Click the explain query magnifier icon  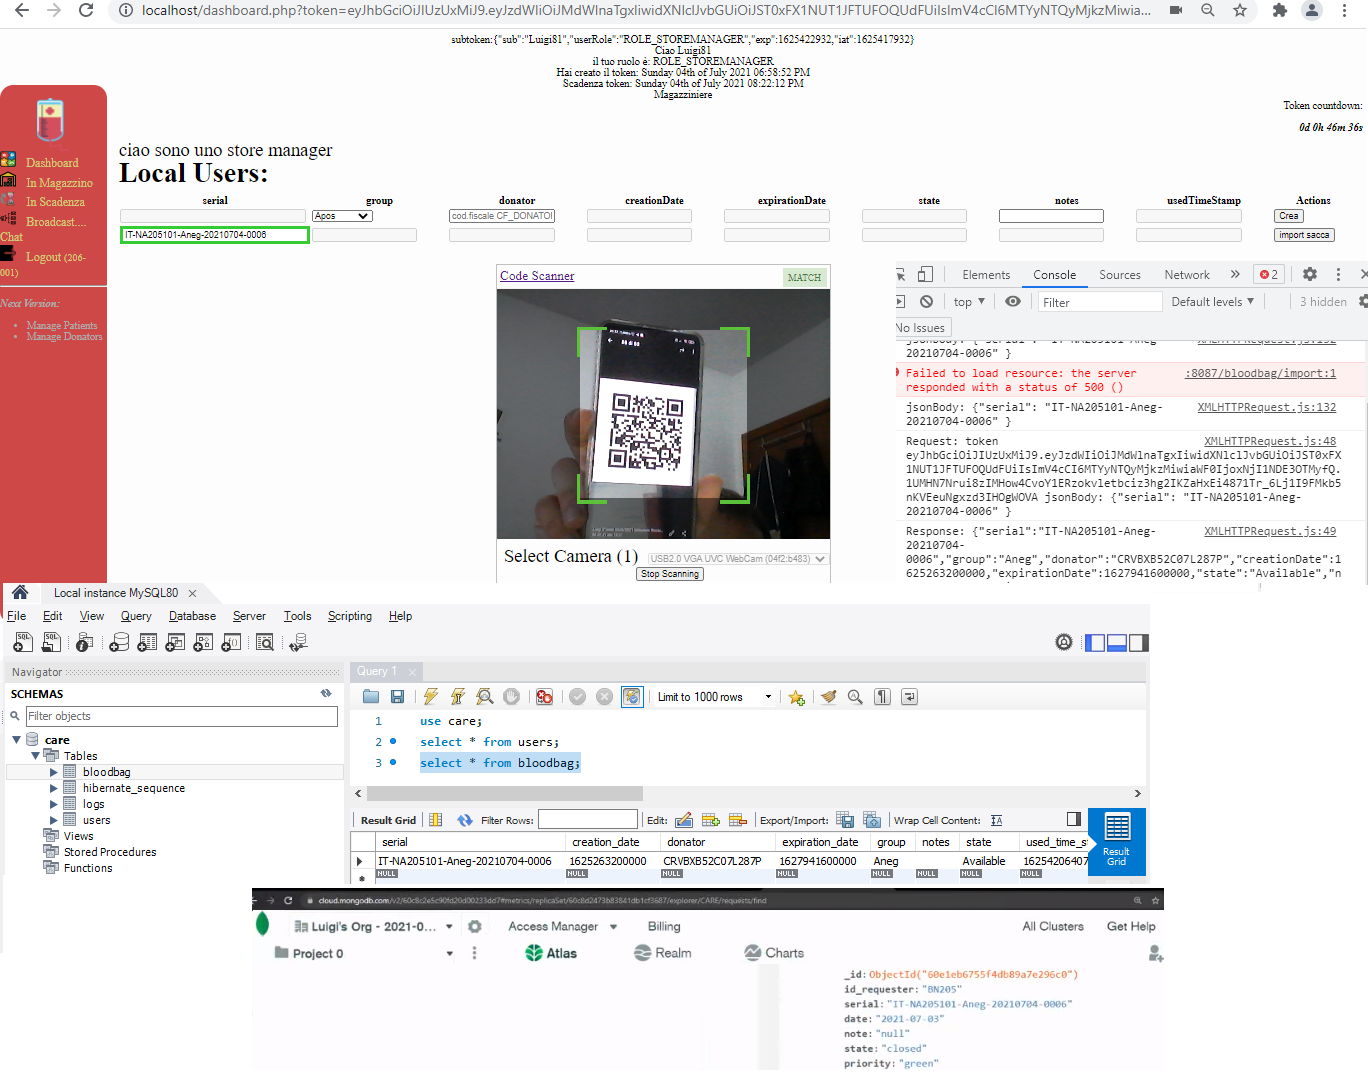click(485, 697)
